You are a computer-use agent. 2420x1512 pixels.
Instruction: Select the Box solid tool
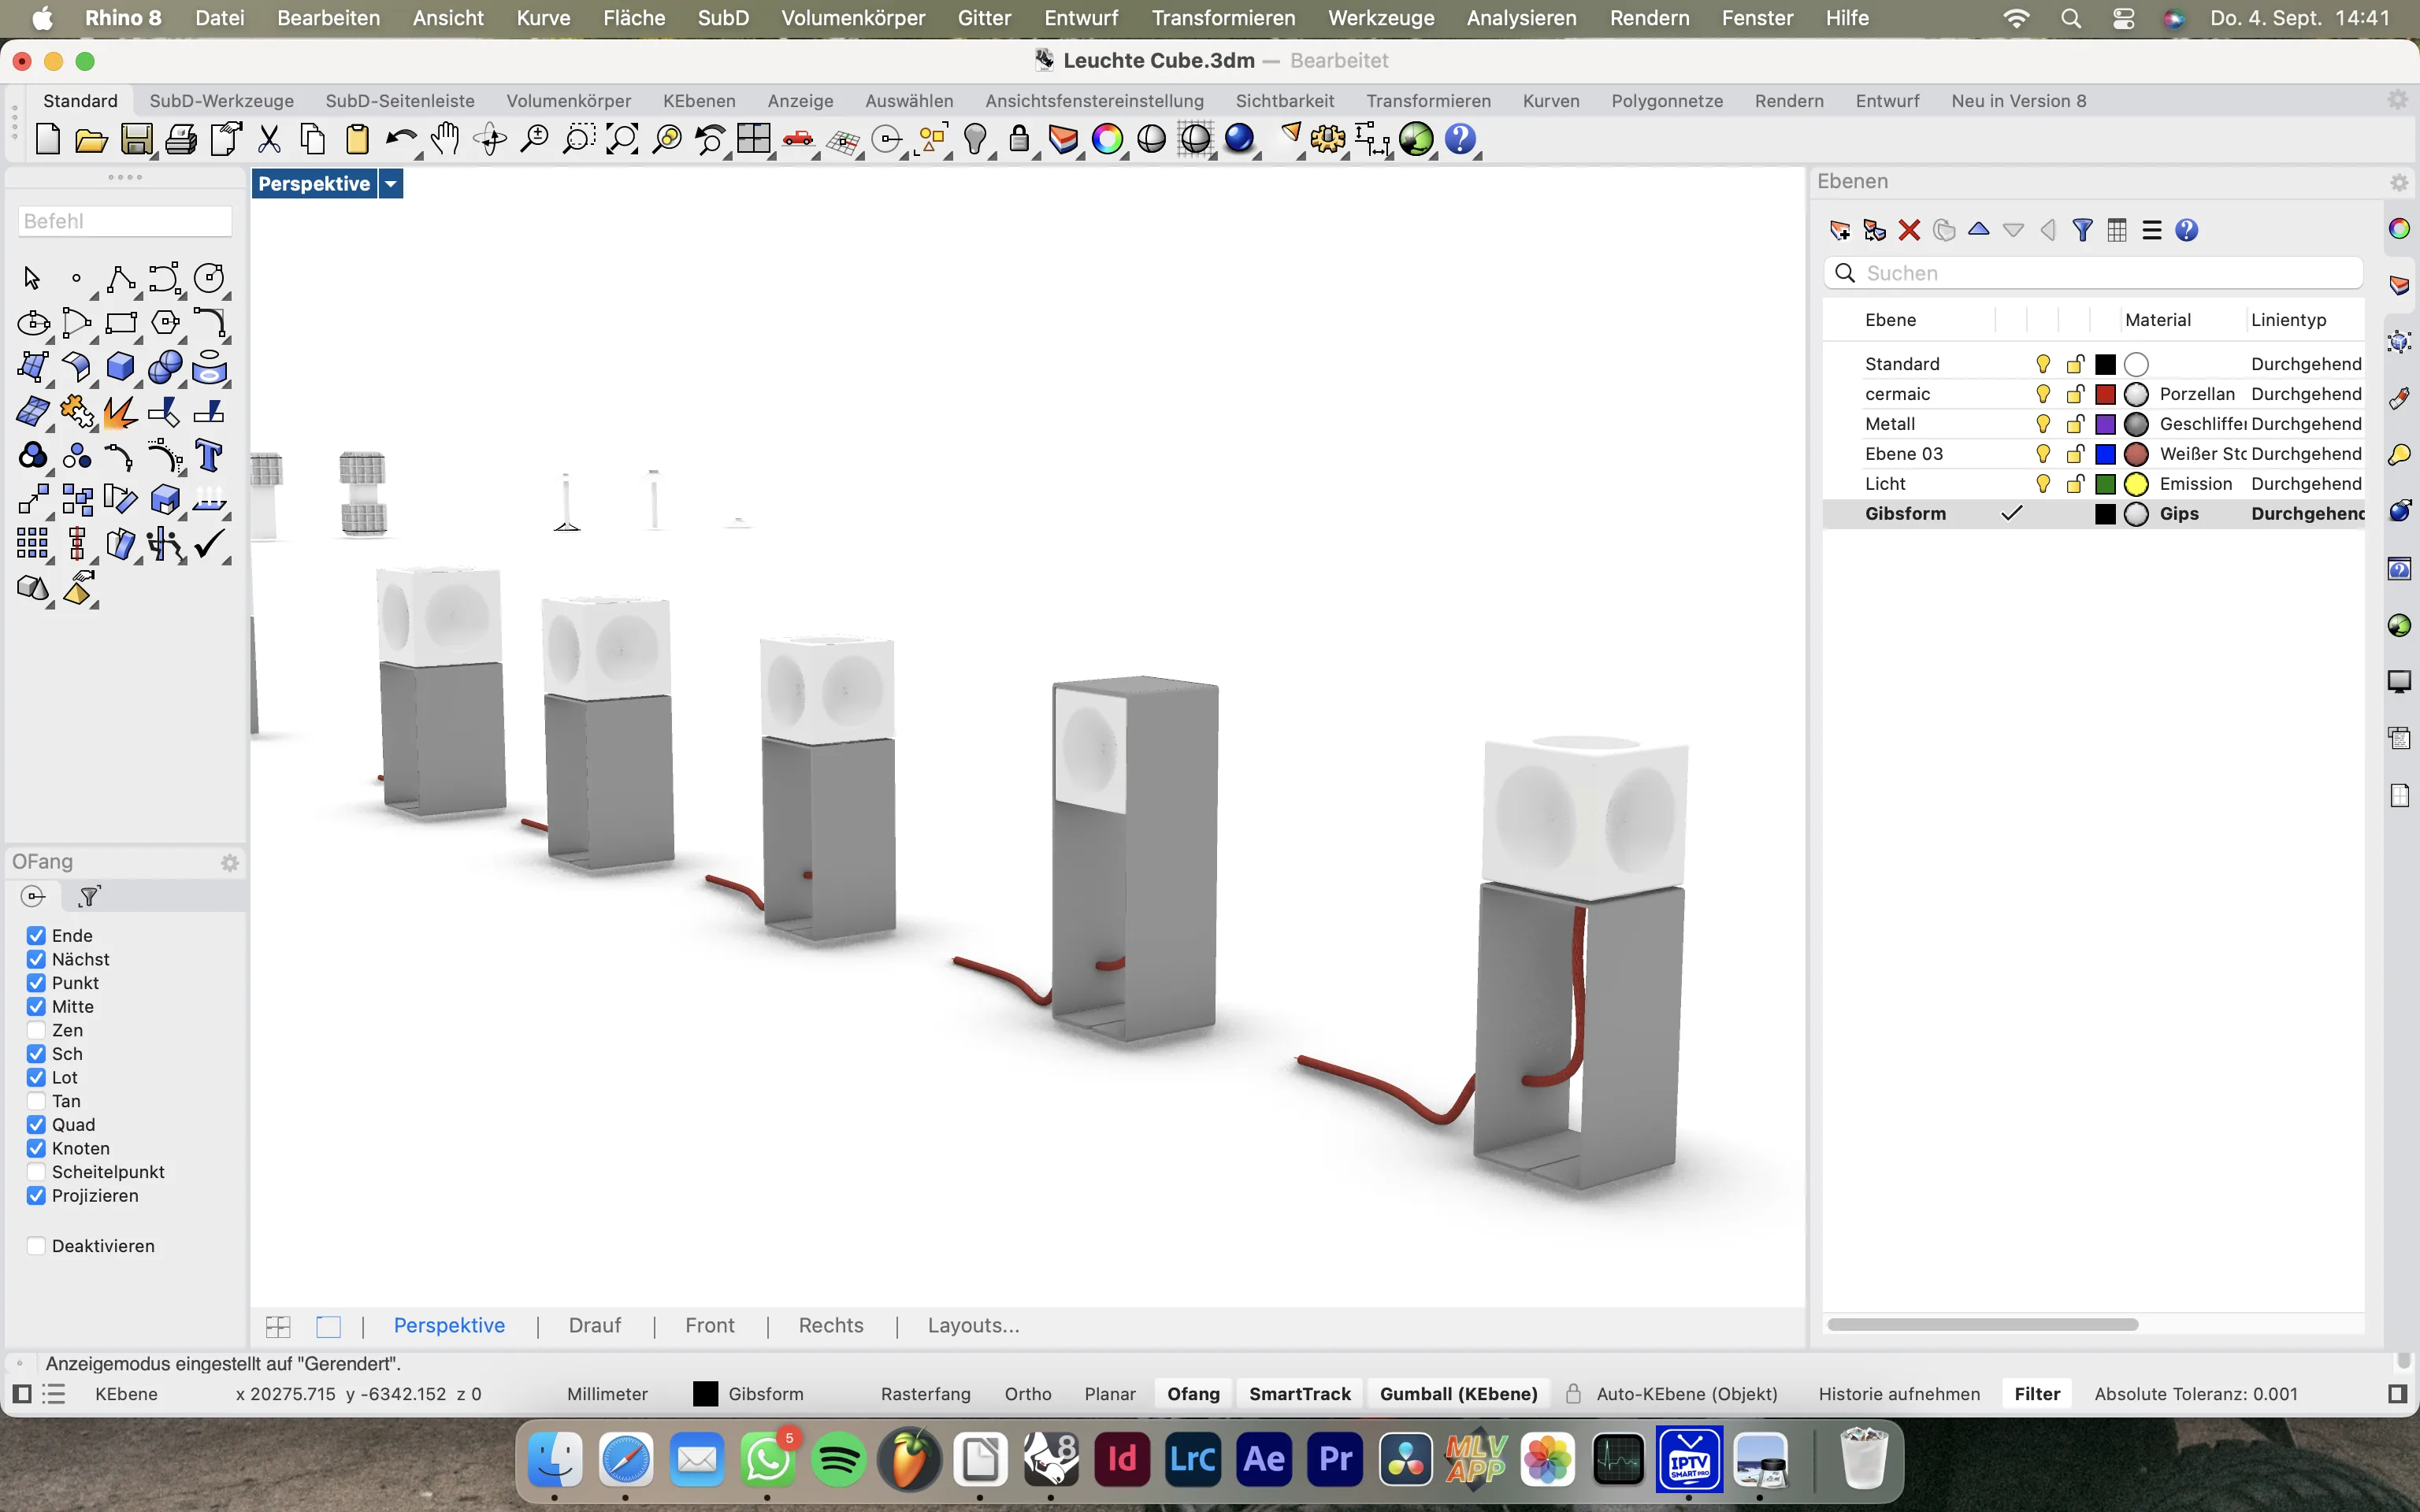[121, 367]
